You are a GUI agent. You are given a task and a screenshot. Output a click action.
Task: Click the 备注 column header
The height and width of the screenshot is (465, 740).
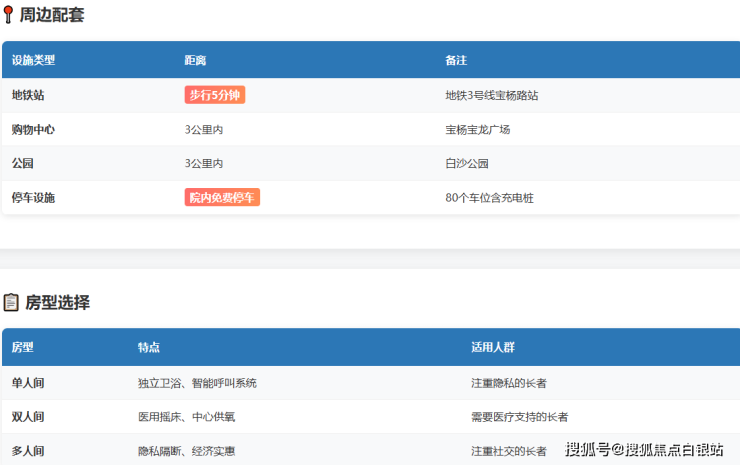coord(456,60)
